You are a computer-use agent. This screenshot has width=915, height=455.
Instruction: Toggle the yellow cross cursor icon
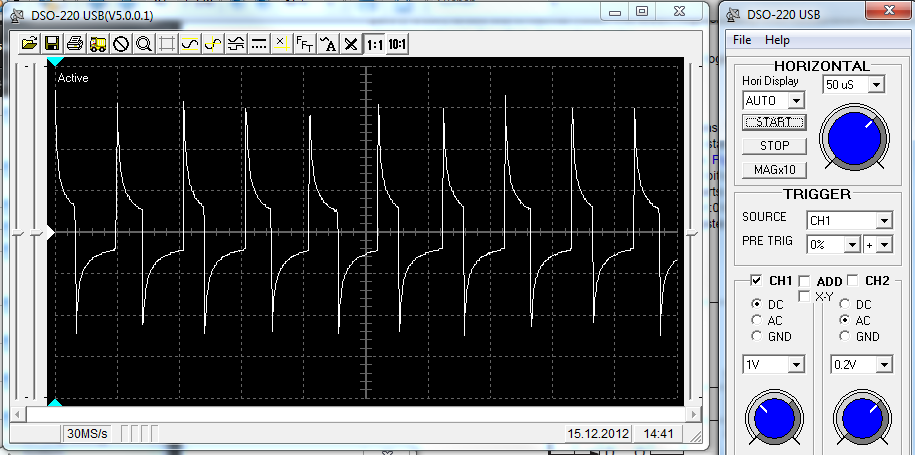281,43
